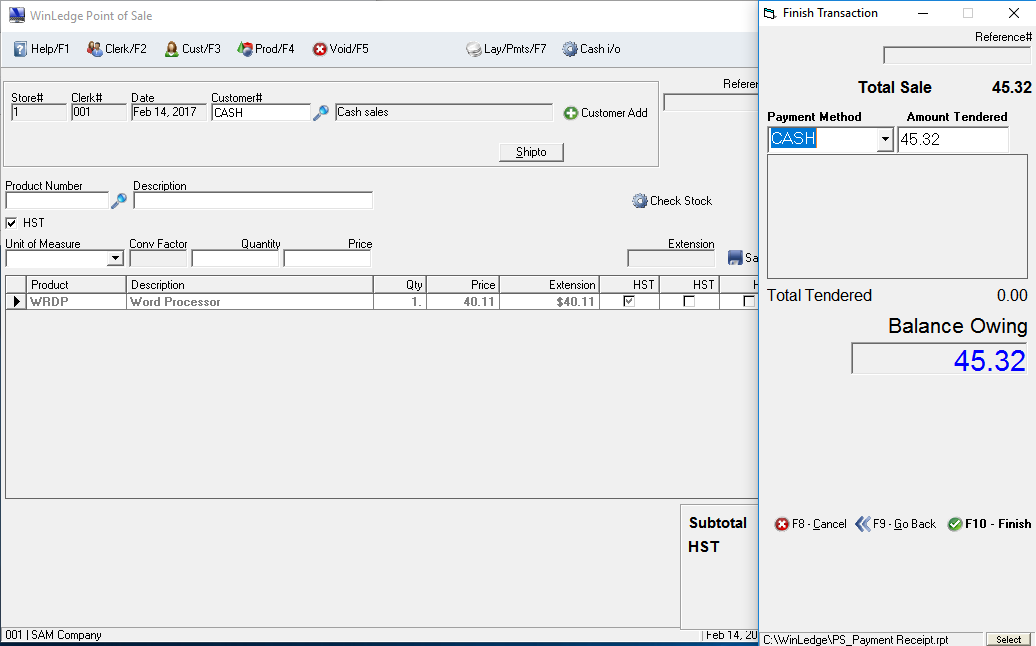Image resolution: width=1036 pixels, height=646 pixels.
Task: Click the Cash i/o gear icon
Action: coord(570,49)
